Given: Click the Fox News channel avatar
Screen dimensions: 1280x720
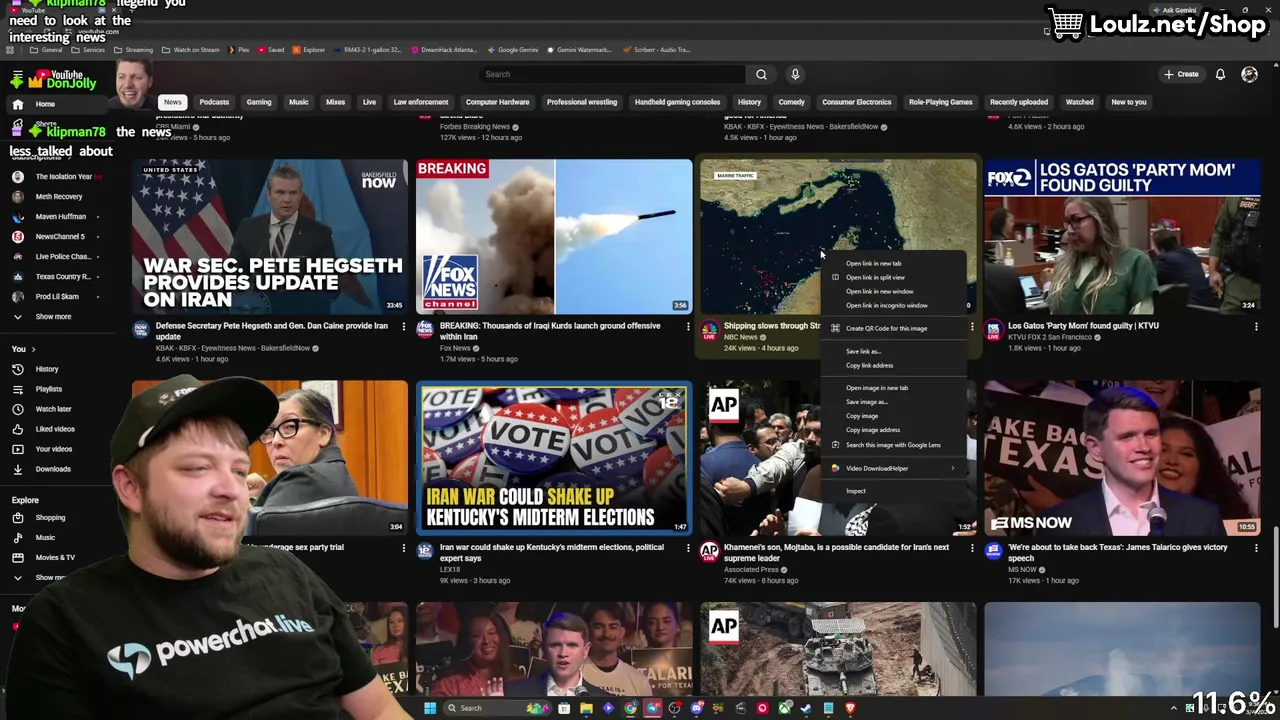Looking at the screenshot, I should tap(425, 329).
